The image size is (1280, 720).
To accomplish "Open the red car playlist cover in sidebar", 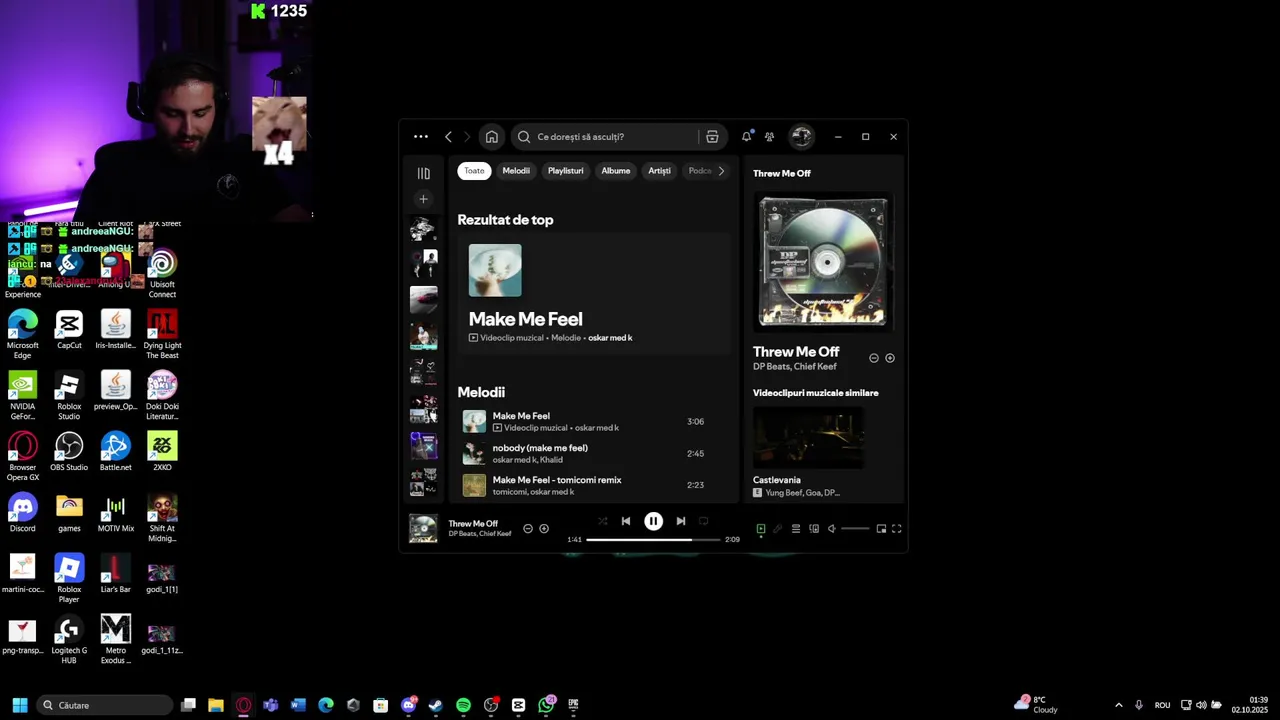I will point(423,299).
